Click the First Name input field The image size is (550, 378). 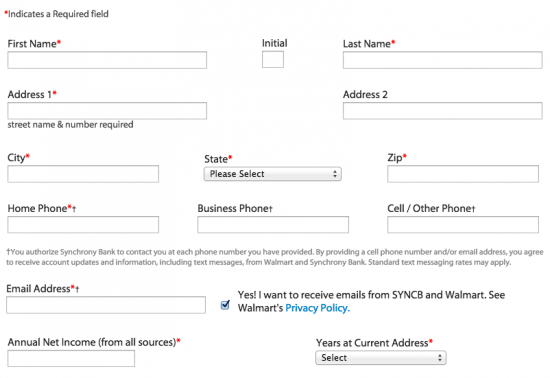pyautogui.click(x=107, y=60)
